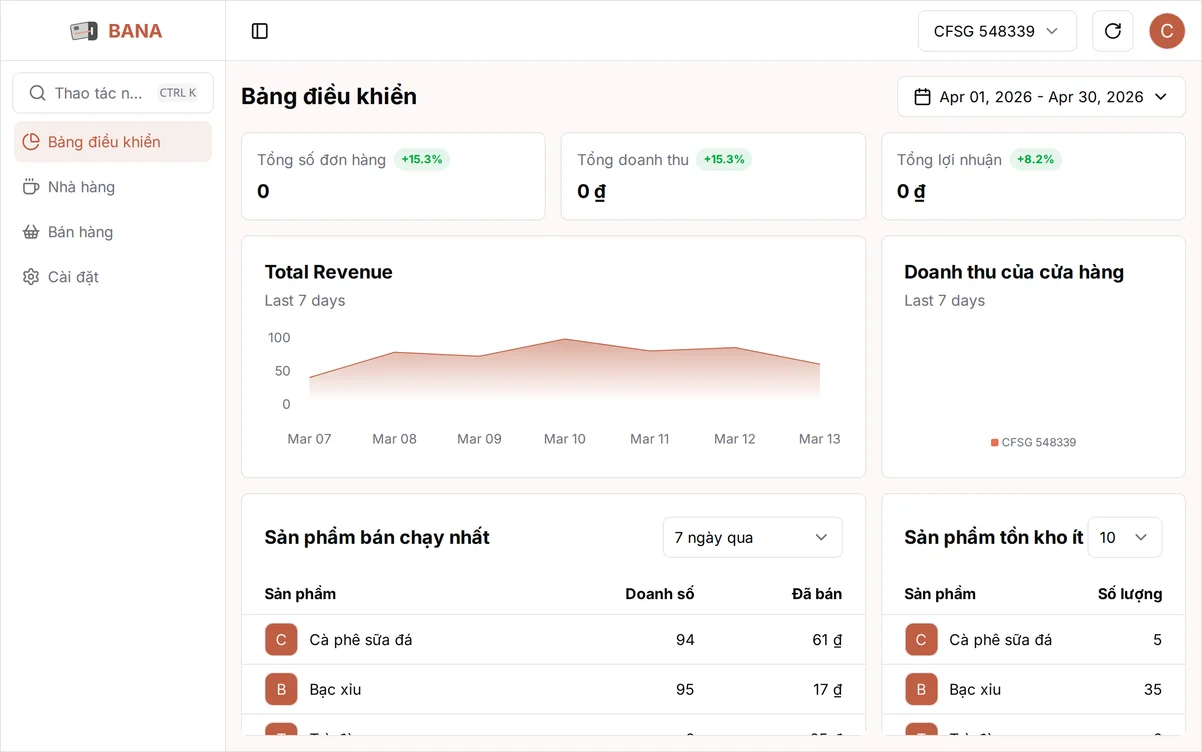Click the Bảng điều khiển page title

tap(329, 96)
